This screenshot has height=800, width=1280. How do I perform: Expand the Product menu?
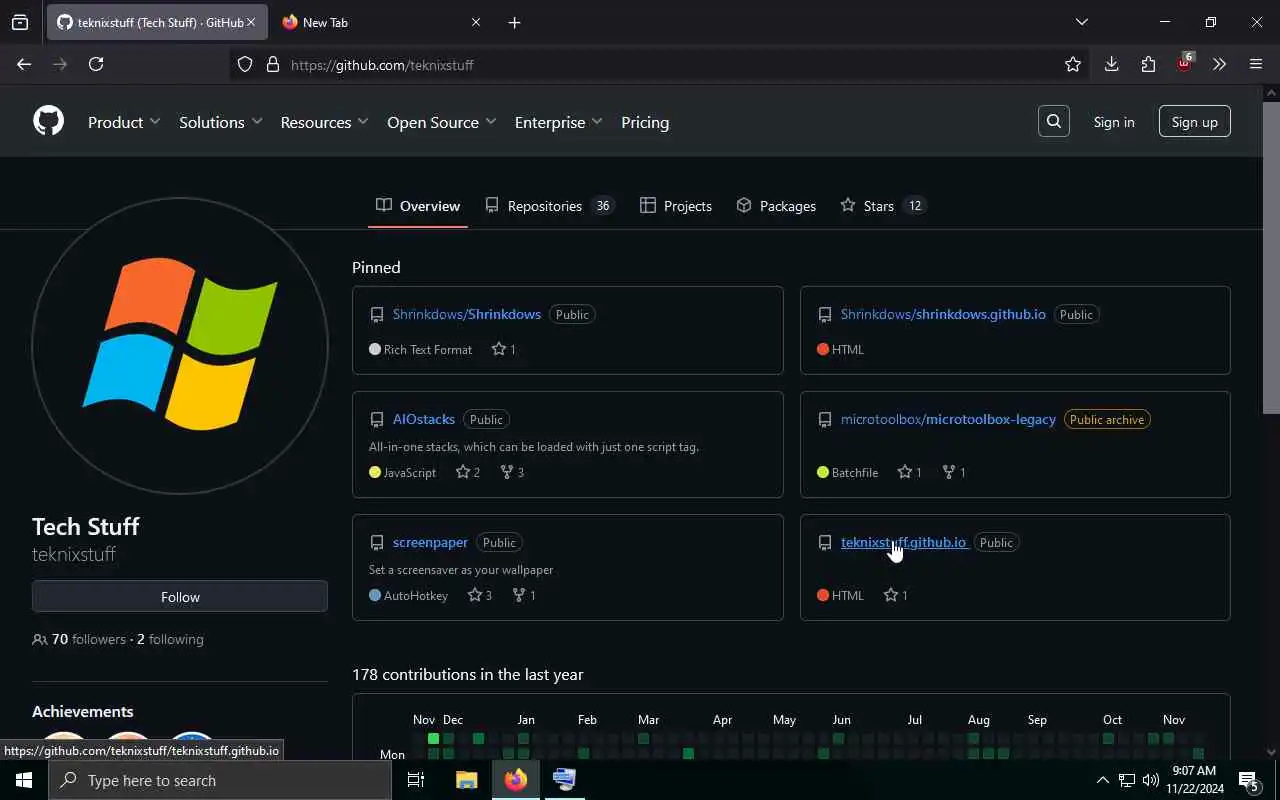124,122
